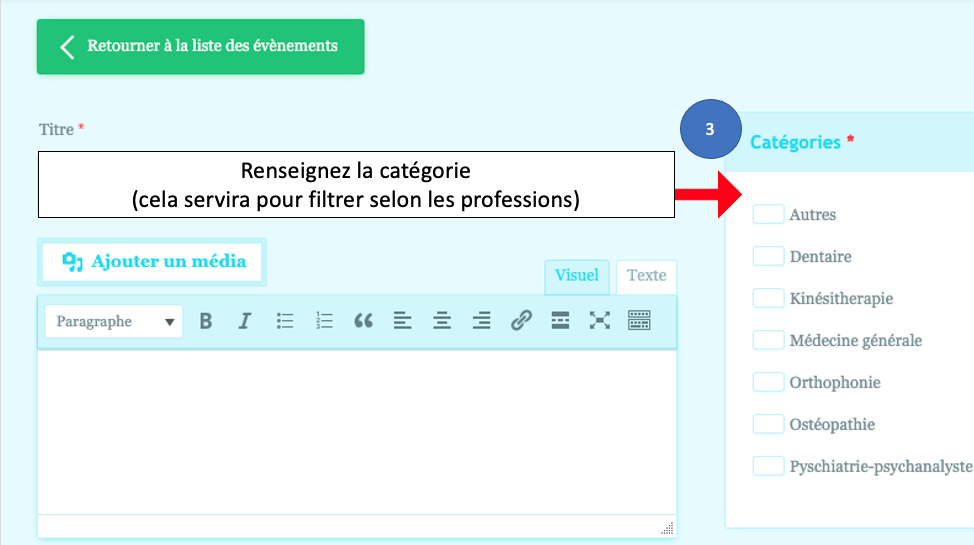Click Retourner à la liste des évènements

pyautogui.click(x=200, y=46)
